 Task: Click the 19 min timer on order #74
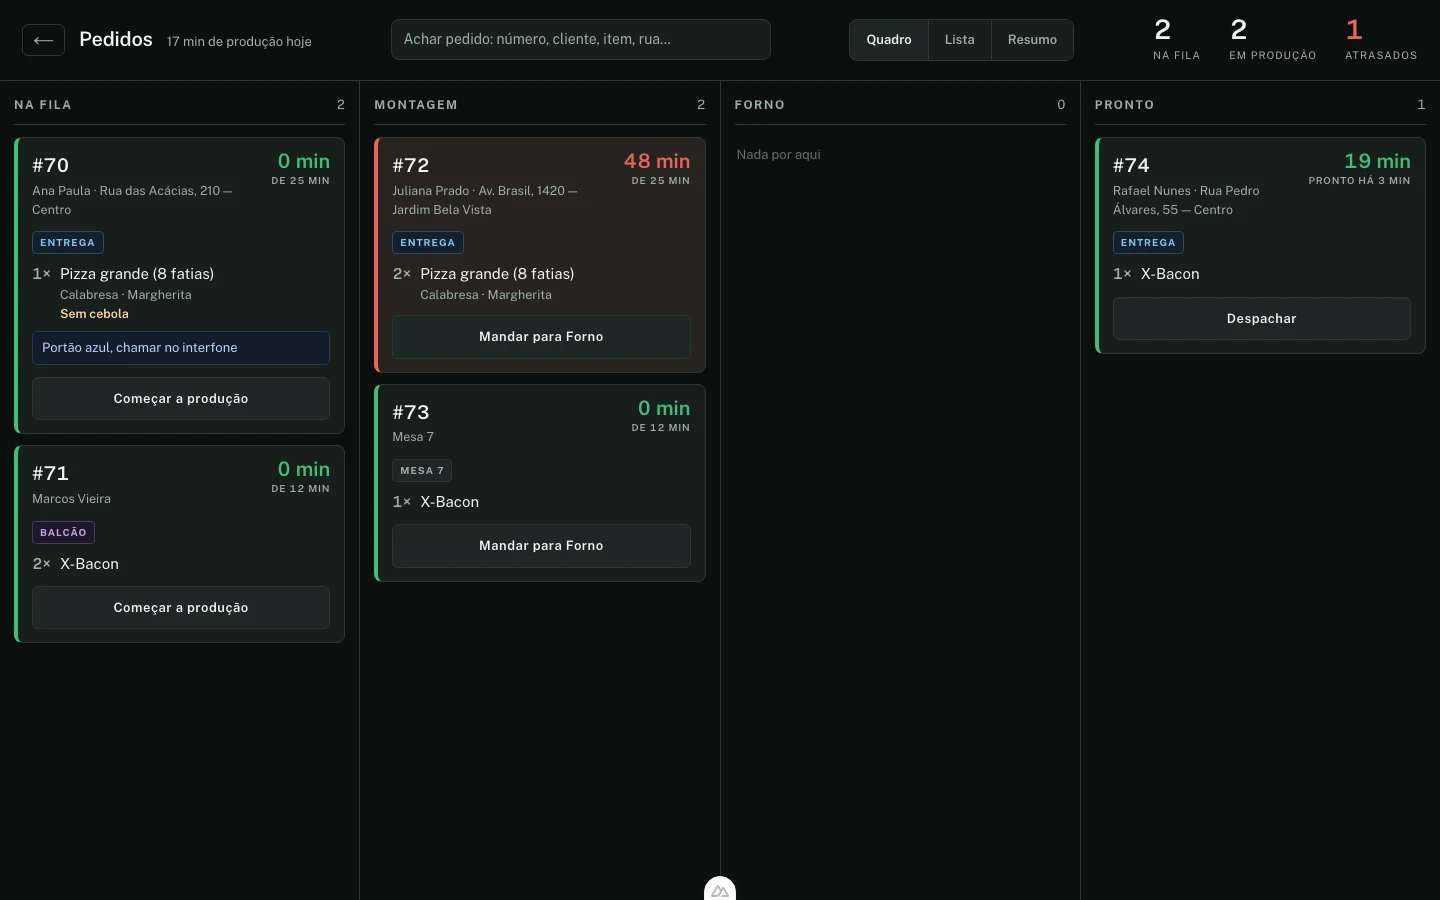1377,161
